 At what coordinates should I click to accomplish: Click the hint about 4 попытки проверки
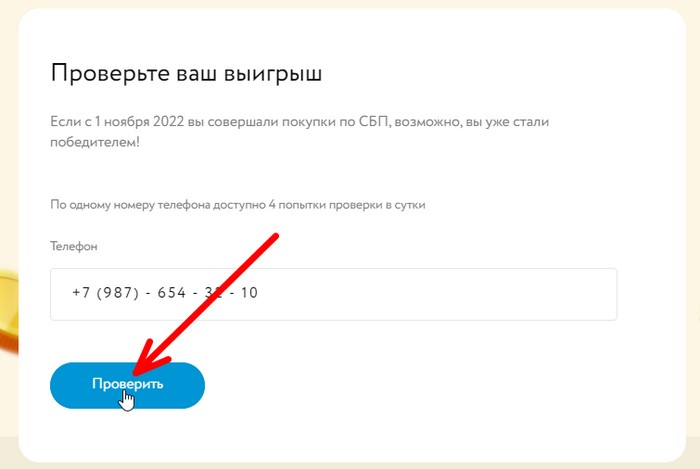(x=238, y=205)
